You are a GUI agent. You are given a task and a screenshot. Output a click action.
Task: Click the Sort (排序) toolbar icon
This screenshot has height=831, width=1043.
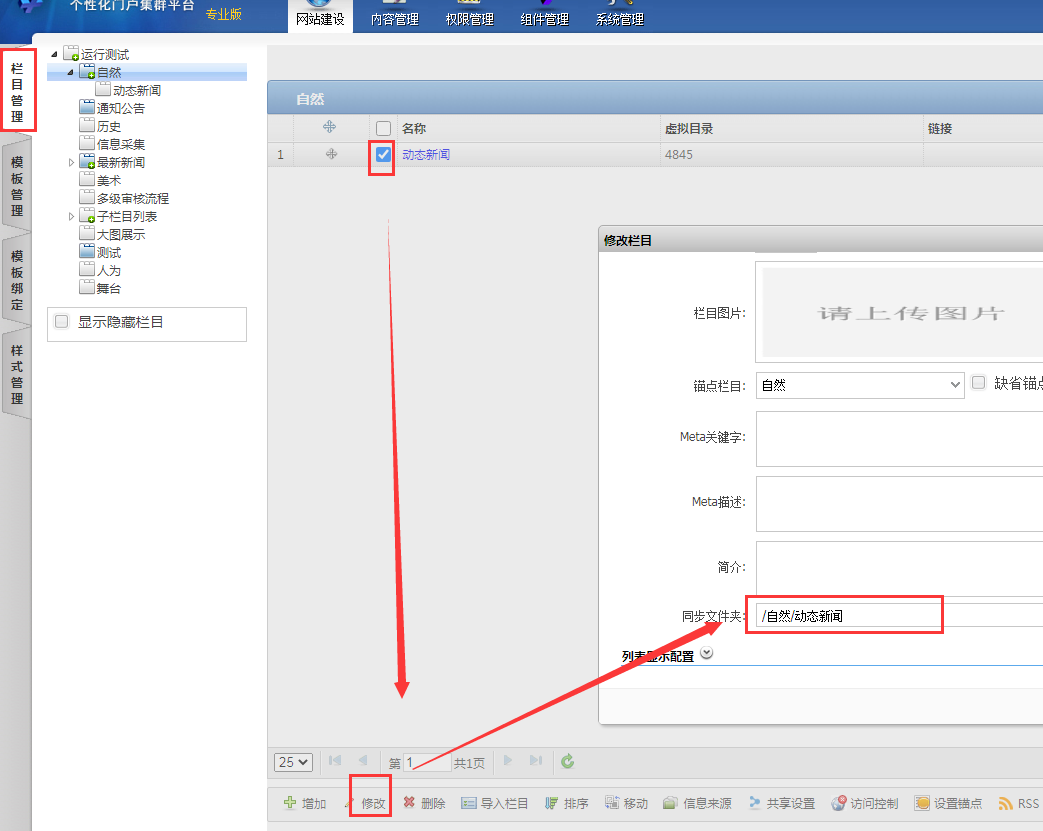551,803
